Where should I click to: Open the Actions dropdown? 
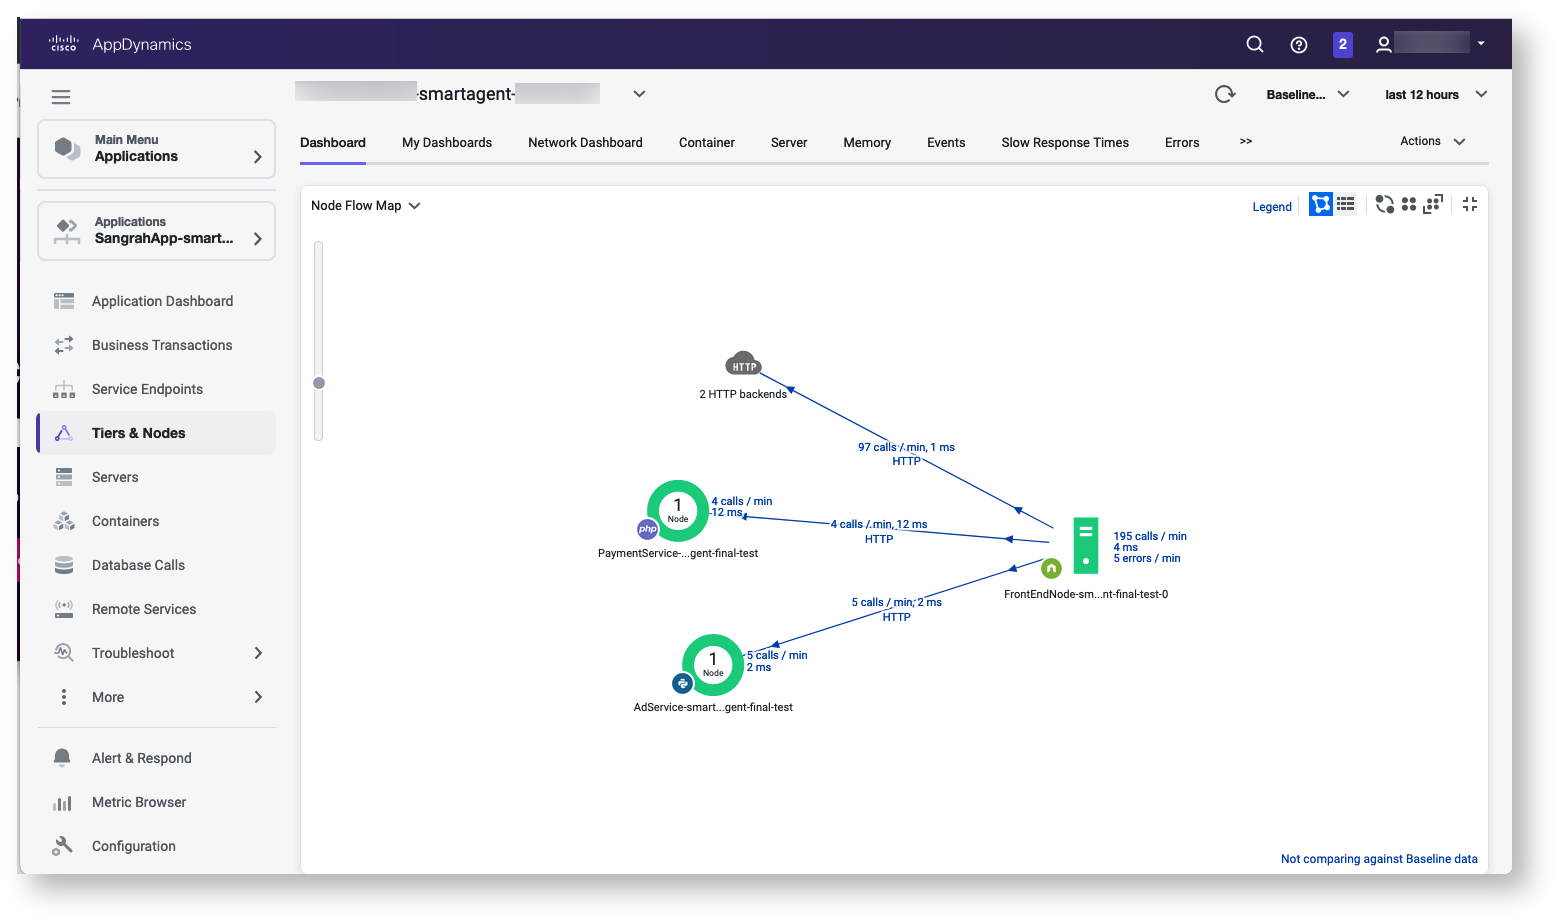[x=1433, y=141]
